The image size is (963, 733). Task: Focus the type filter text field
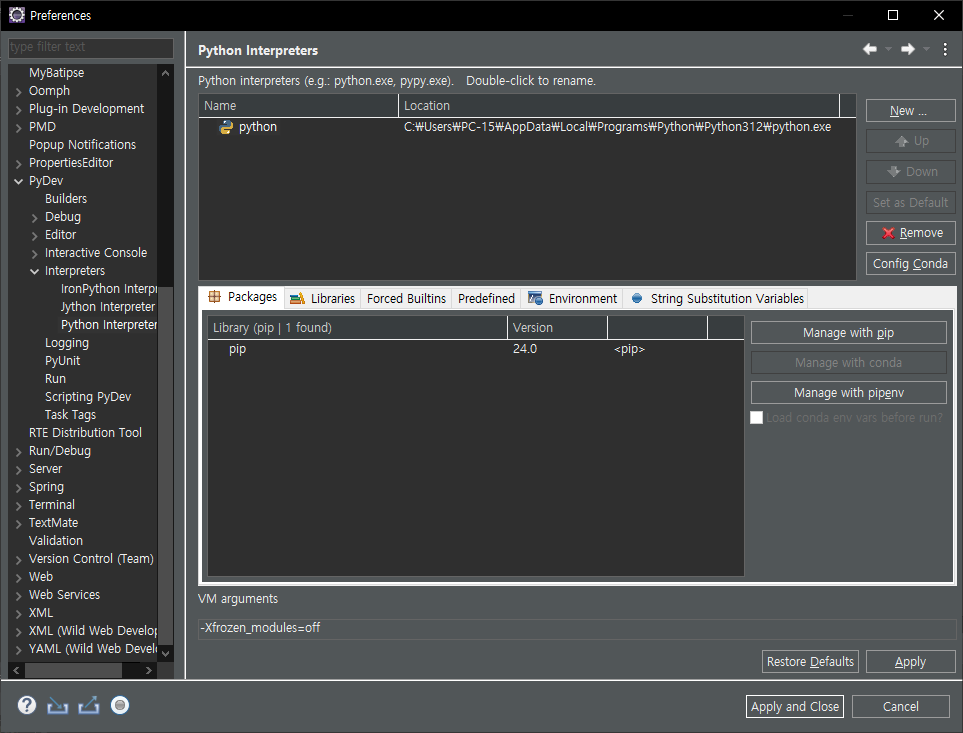91,47
